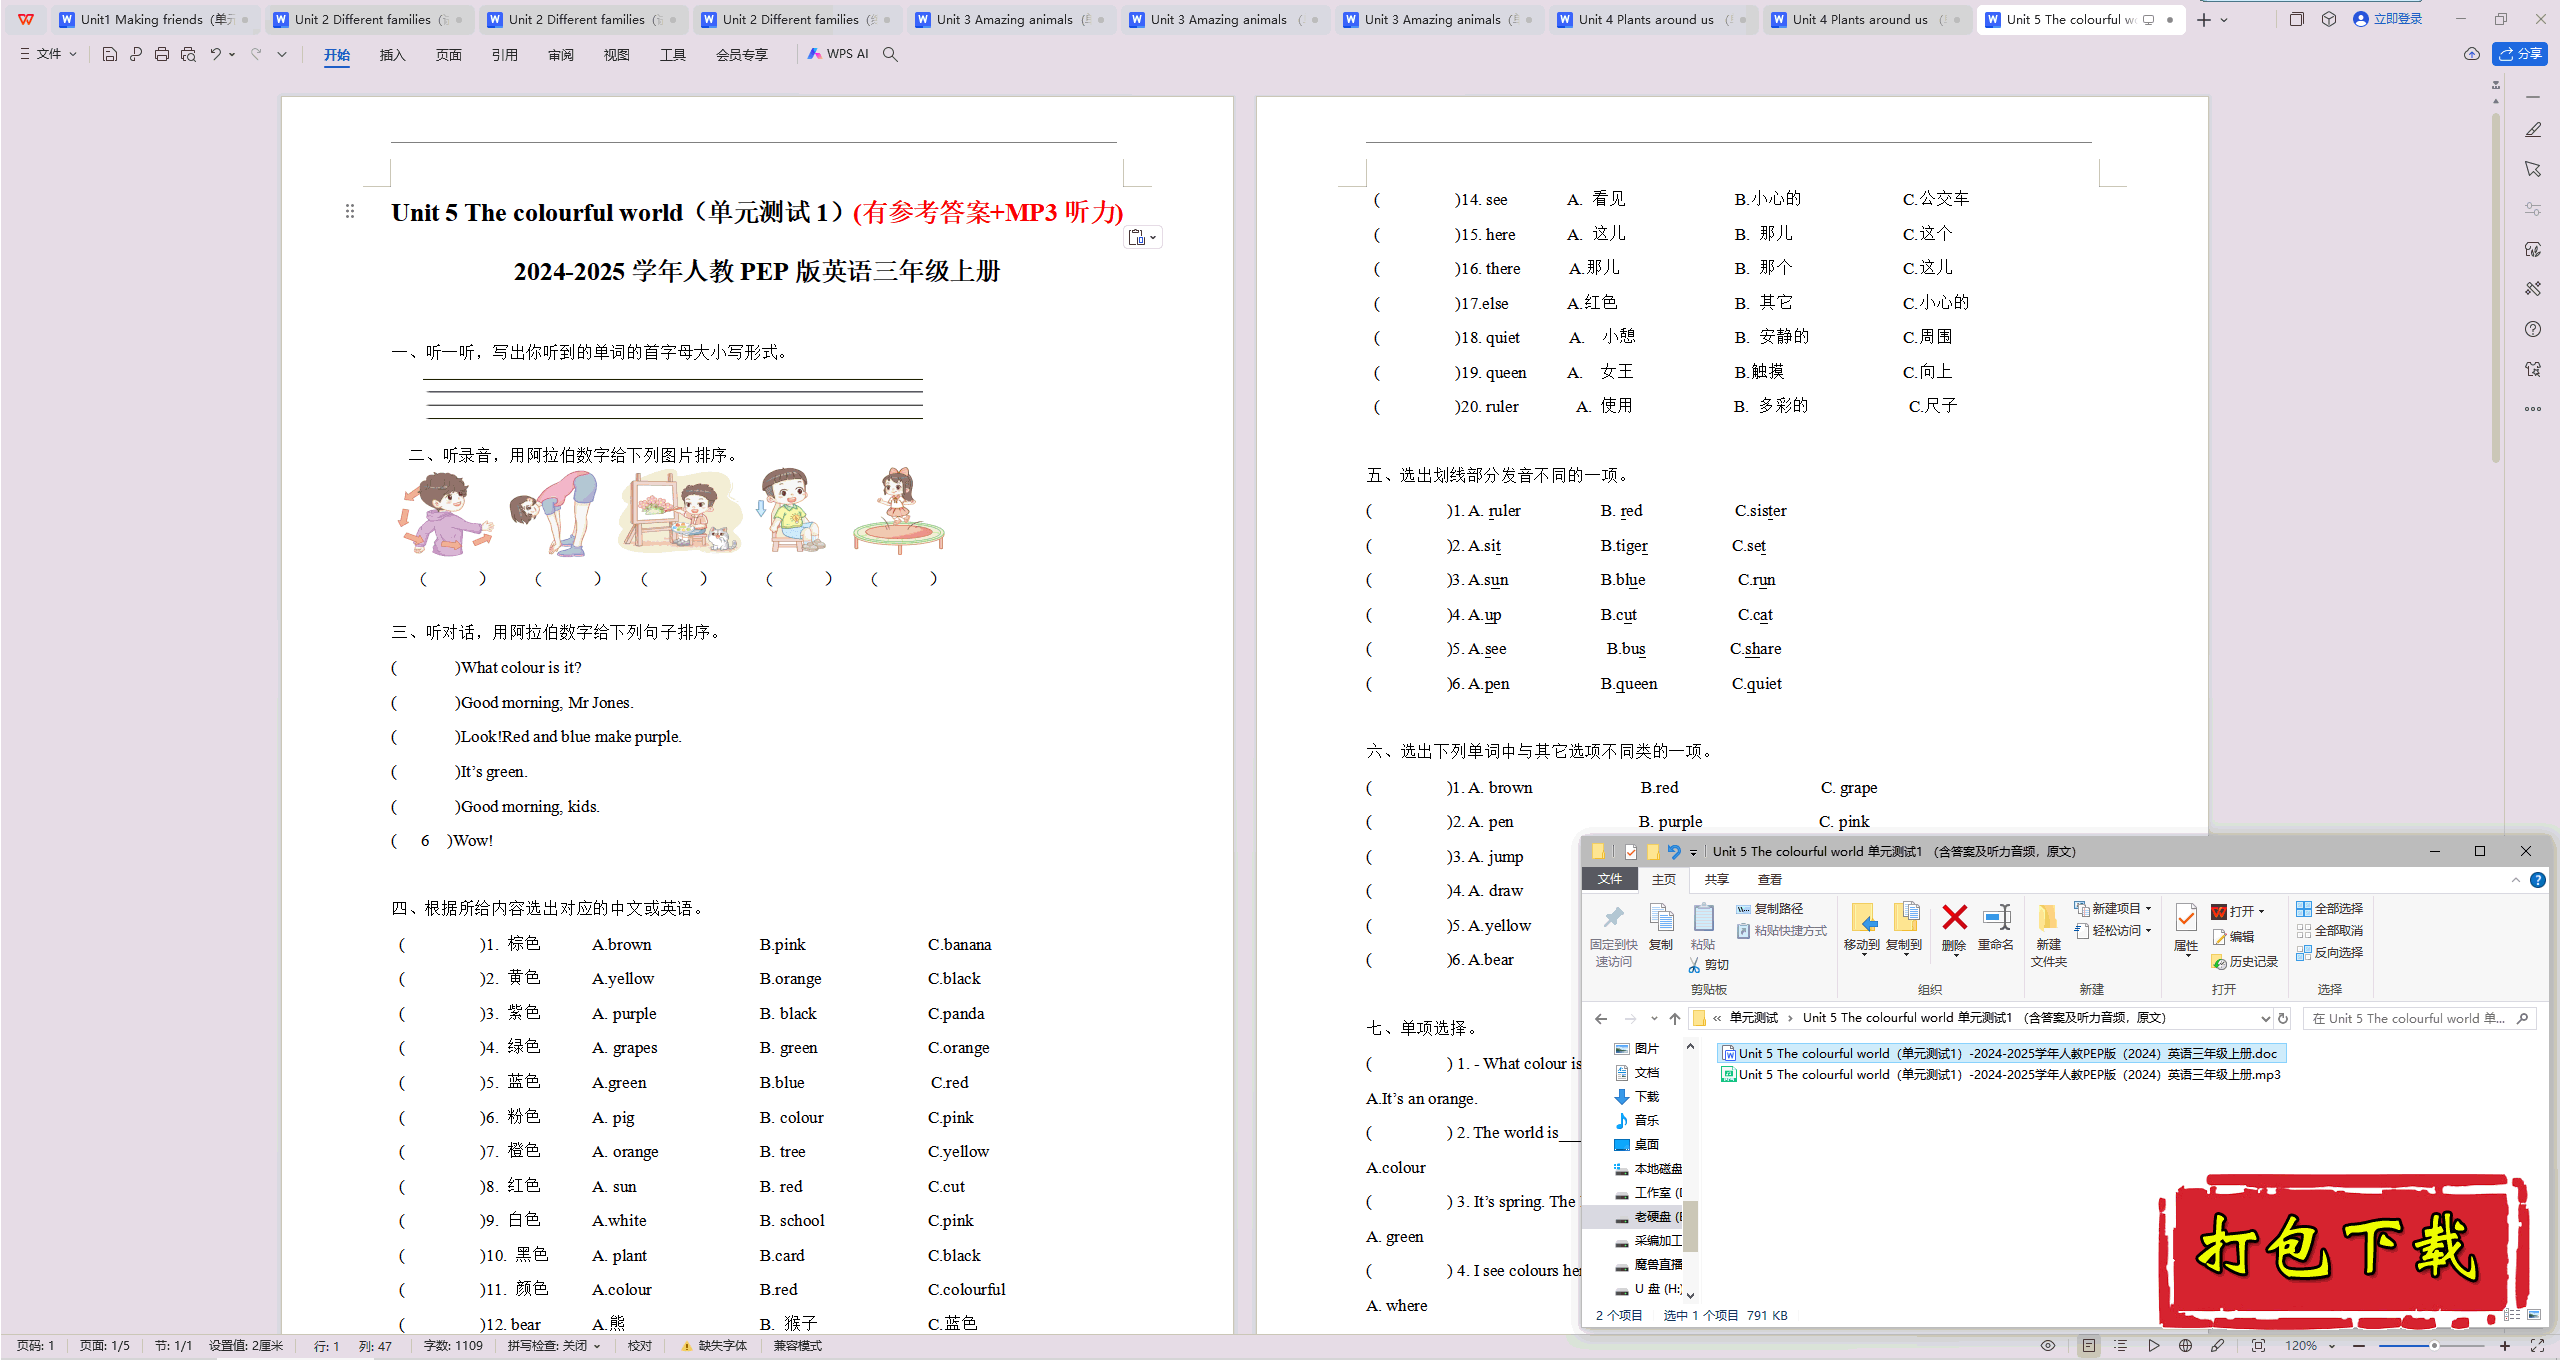Click the 立即登录 login button
Image resolution: width=2560 pixels, height=1360 pixels.
2387,19
